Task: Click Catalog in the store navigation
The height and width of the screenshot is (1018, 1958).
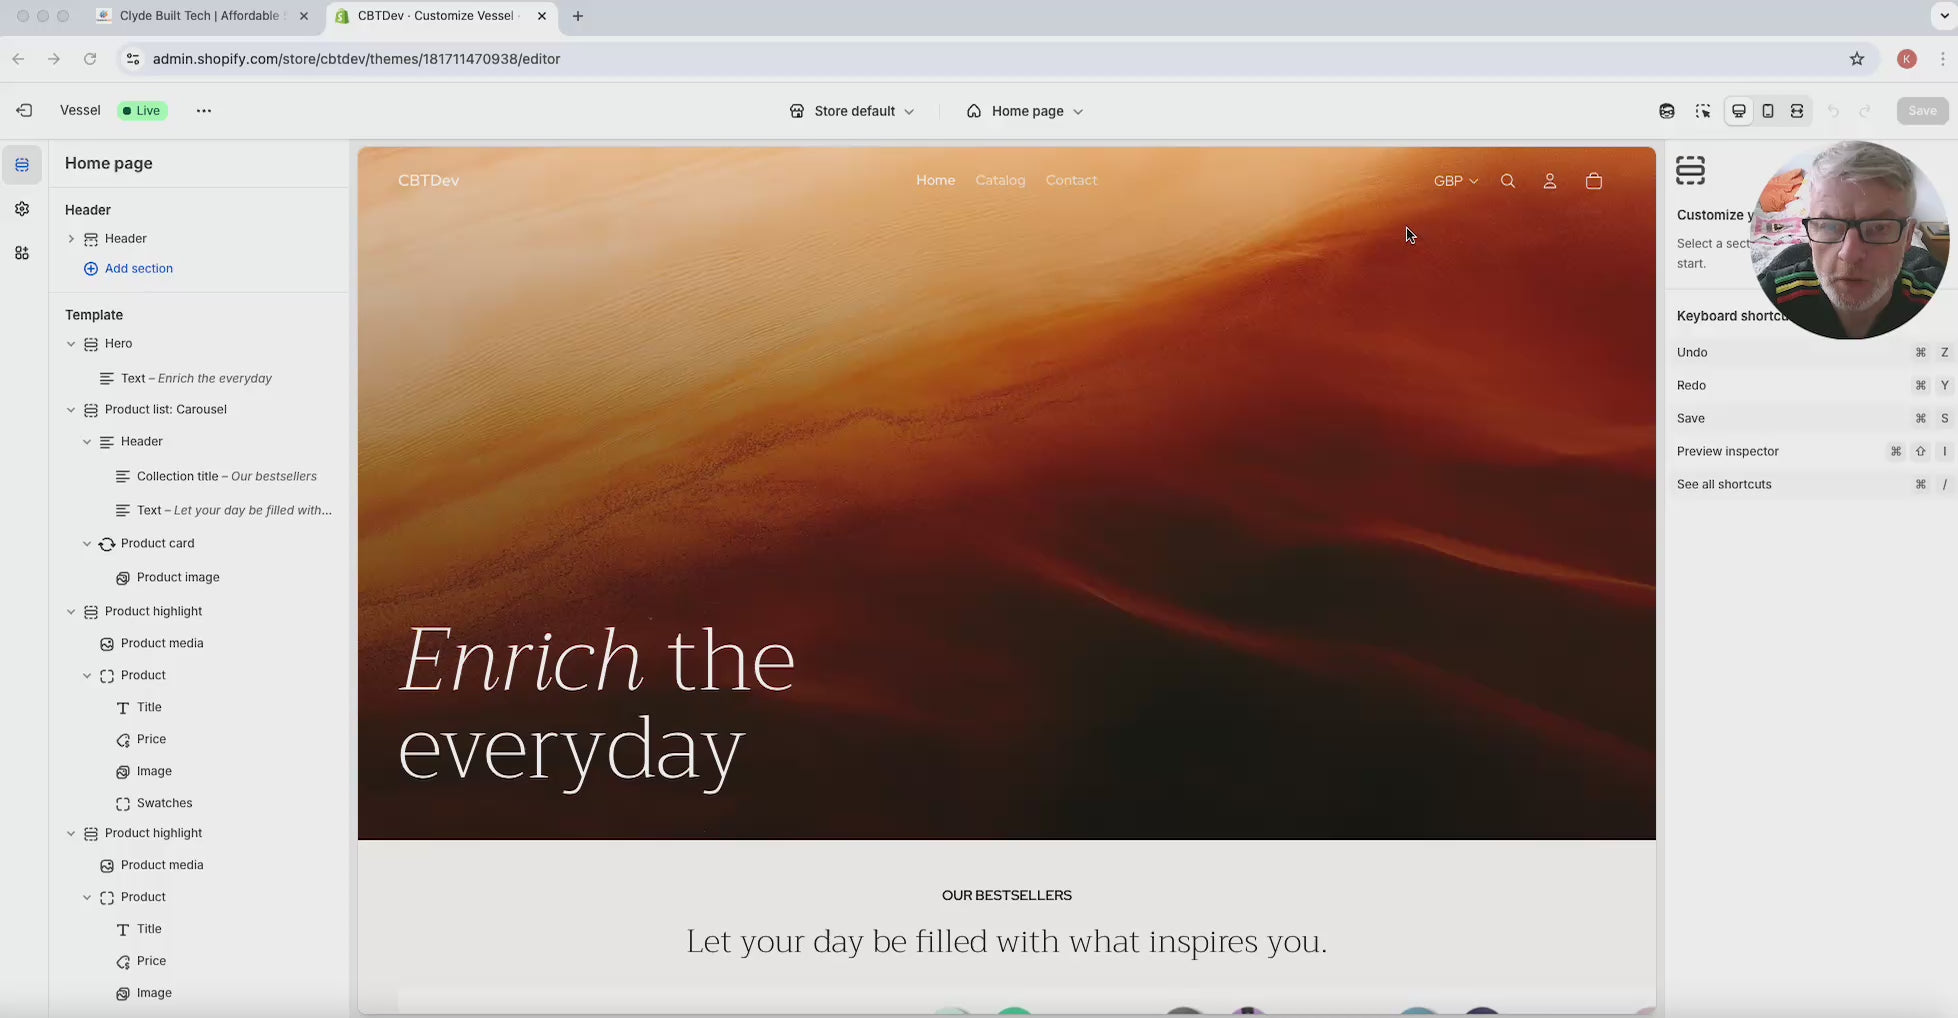Action: (1000, 180)
